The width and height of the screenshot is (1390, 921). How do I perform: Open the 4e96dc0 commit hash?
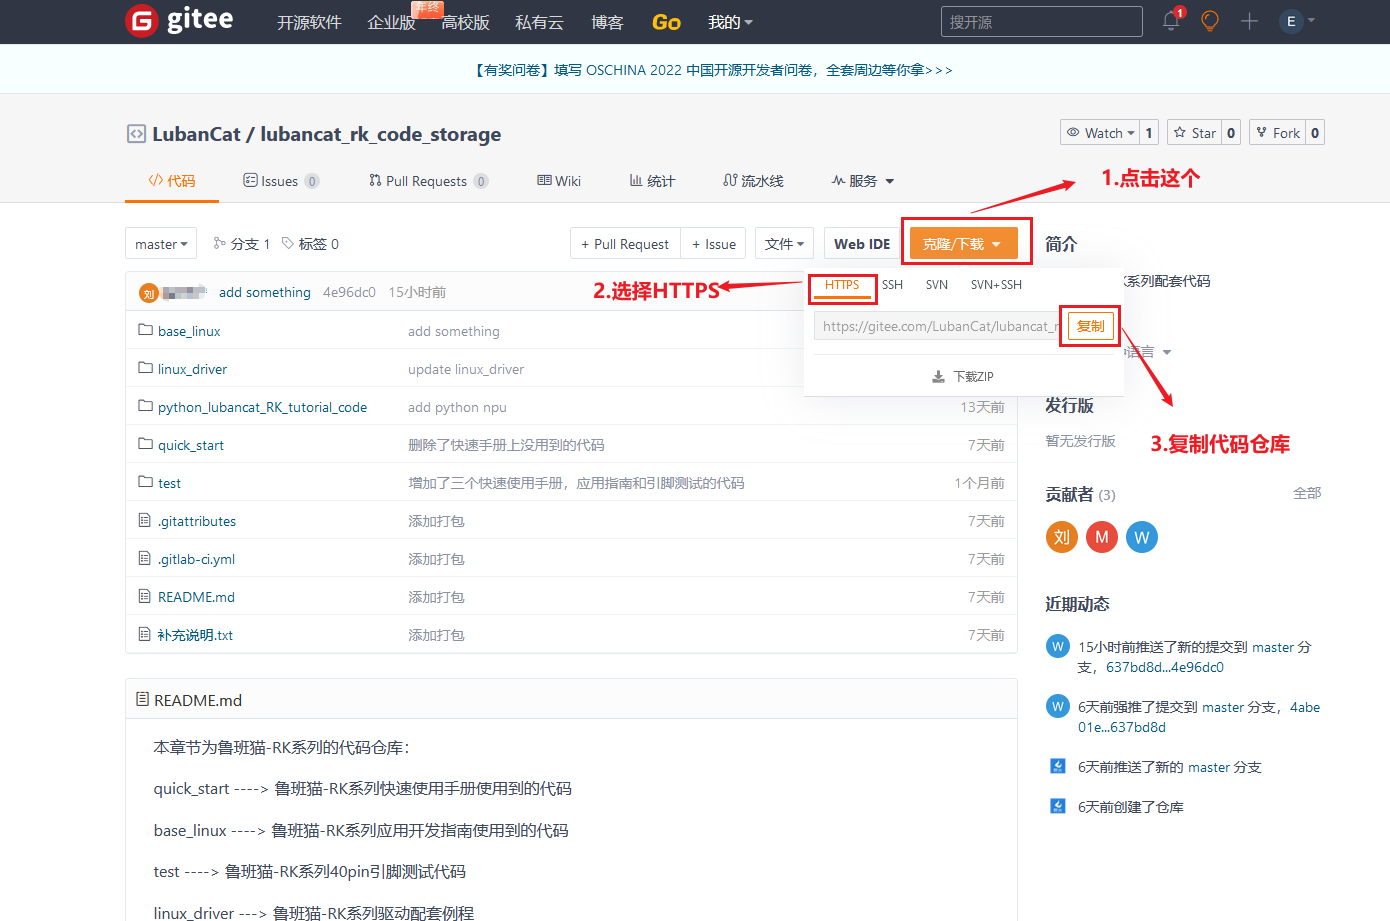coord(349,292)
